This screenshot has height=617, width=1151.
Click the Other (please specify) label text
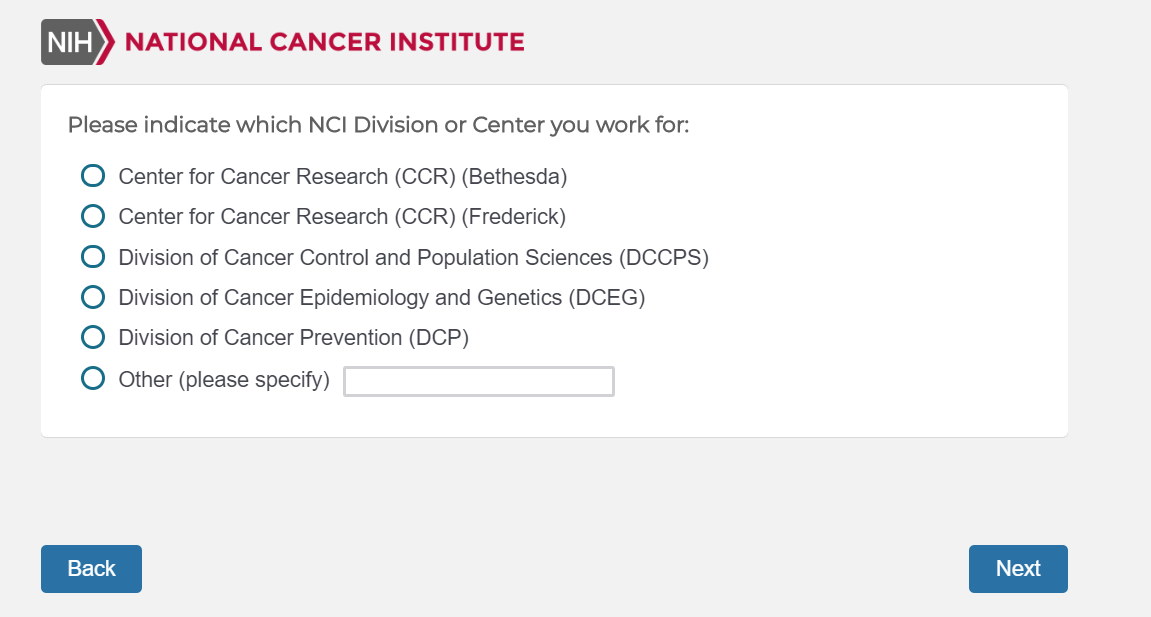pyautogui.click(x=224, y=380)
